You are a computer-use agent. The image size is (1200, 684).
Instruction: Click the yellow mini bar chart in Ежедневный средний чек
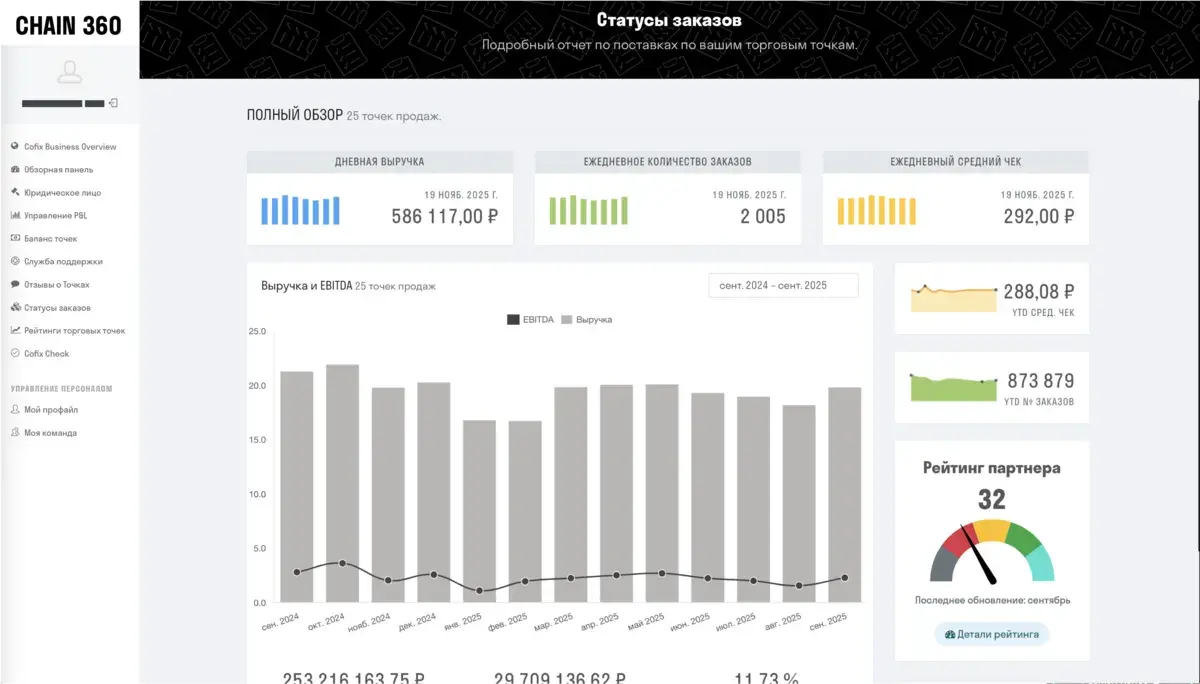876,210
